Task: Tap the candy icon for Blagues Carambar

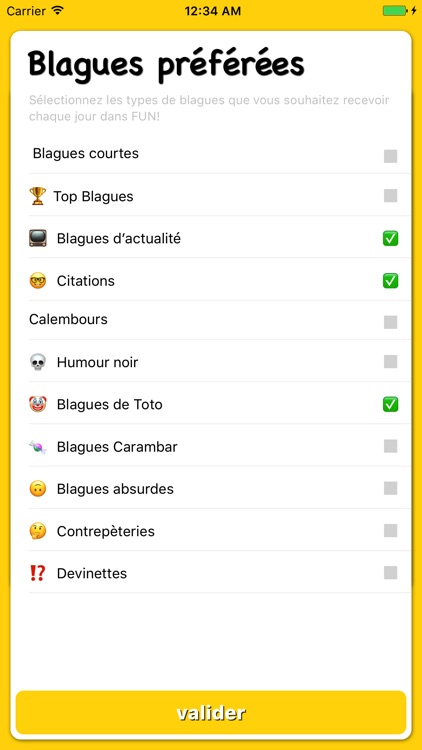Action: pos(38,447)
